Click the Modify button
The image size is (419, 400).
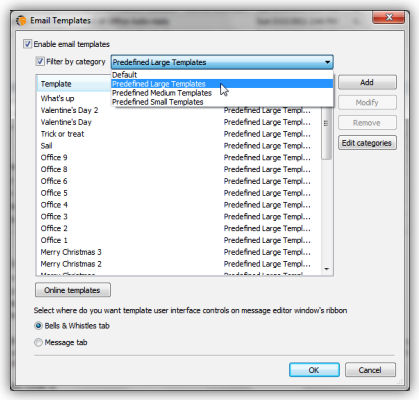tap(367, 102)
